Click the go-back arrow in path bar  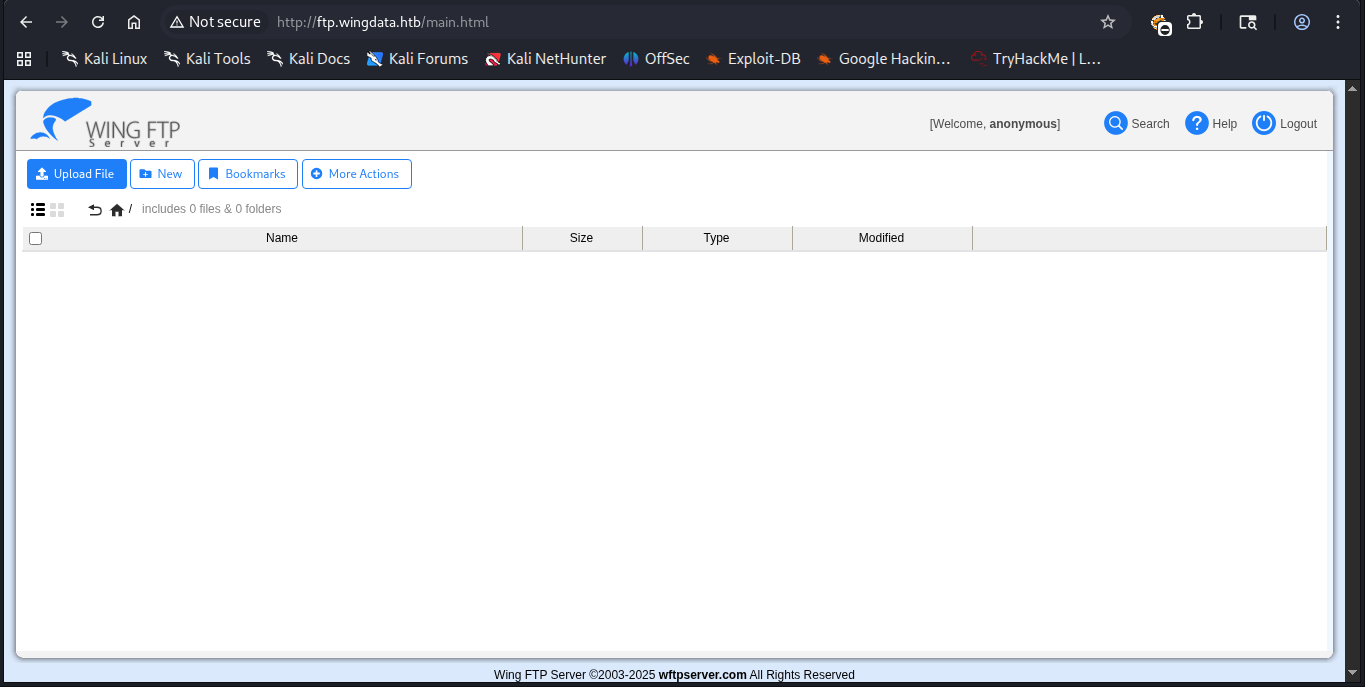tap(95, 210)
